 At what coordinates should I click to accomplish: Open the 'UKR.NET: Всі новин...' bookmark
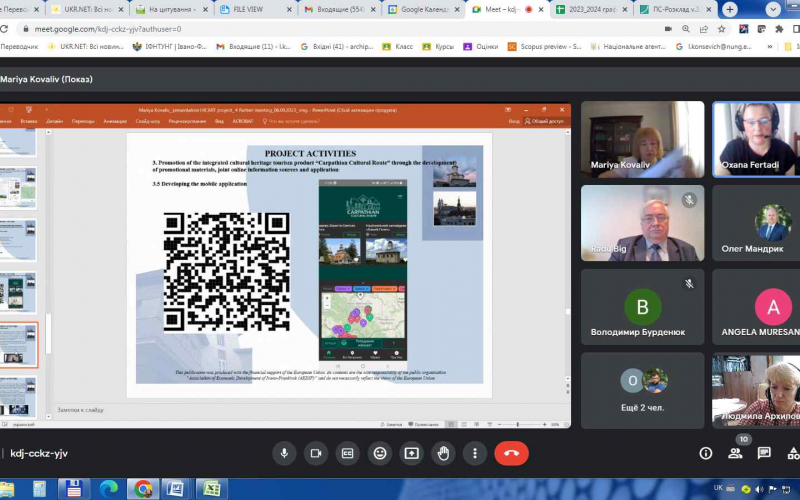pyautogui.click(x=85, y=46)
